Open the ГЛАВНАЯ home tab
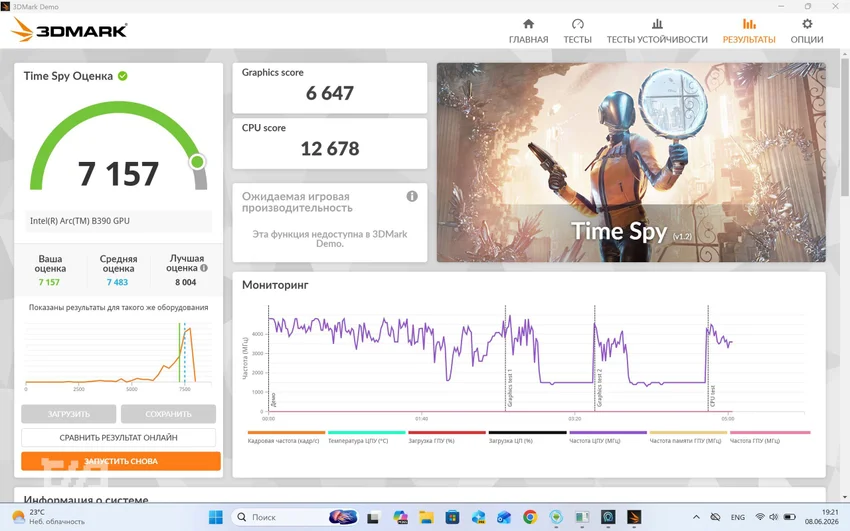 click(528, 31)
